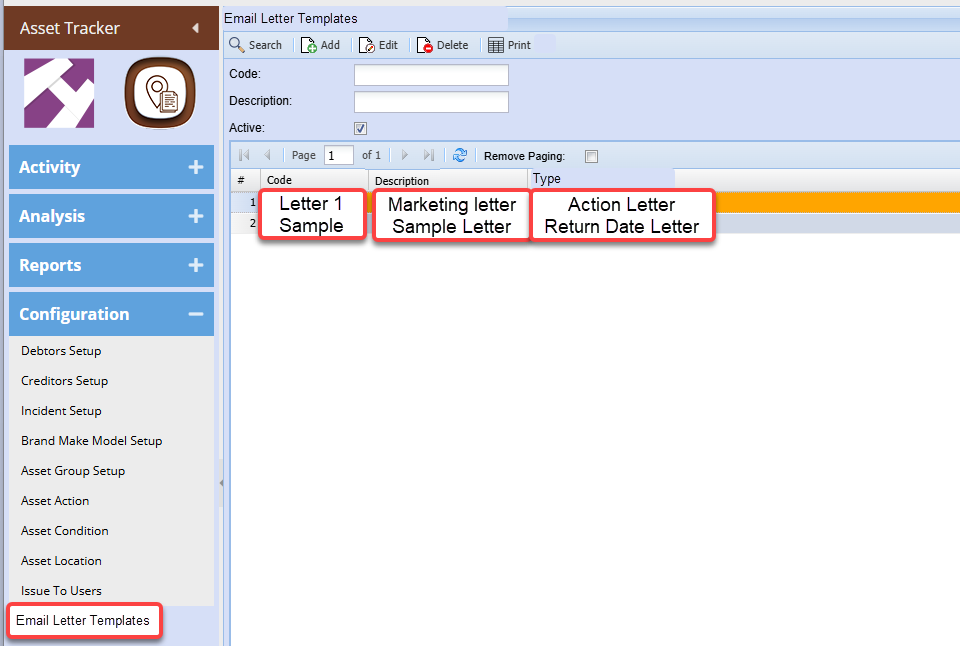Enable the Remove Paging checkbox
The height and width of the screenshot is (646, 960).
591,156
